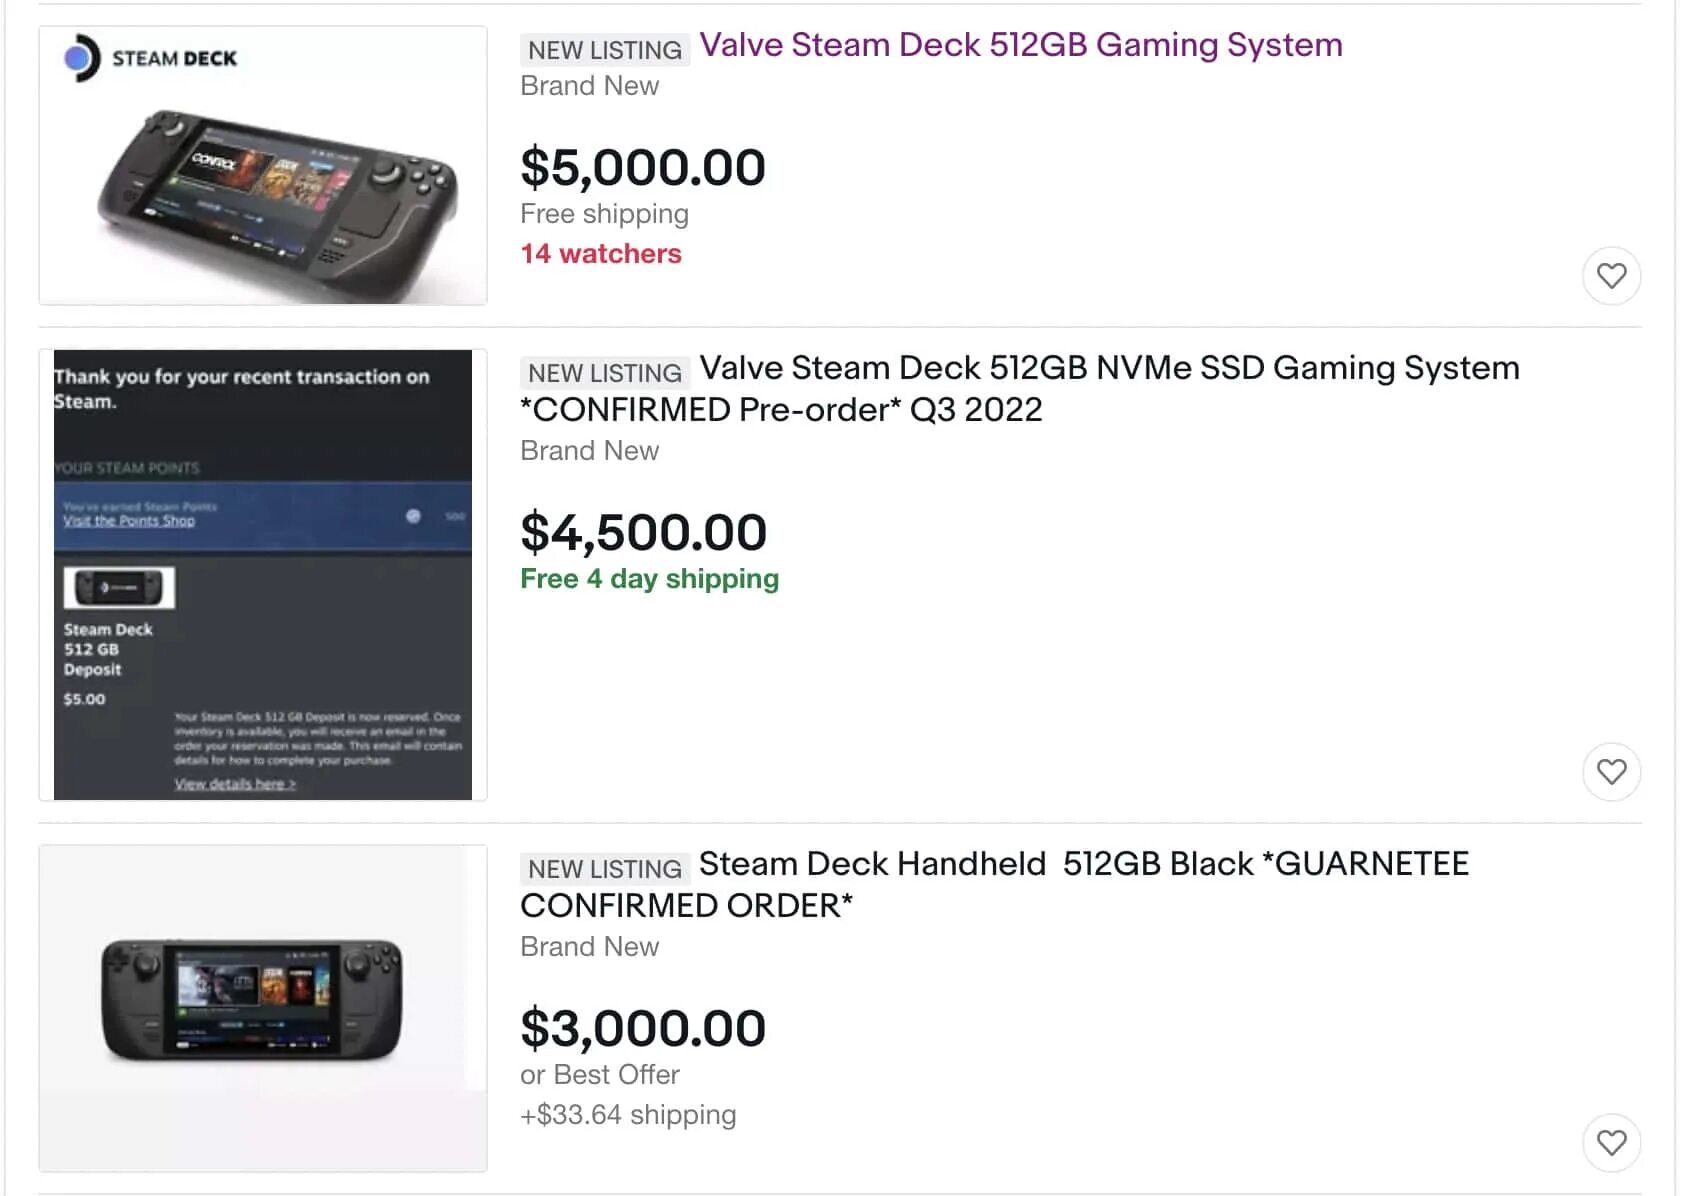Click the front-facing Steam Deck photo thumbnail

[x=263, y=1007]
